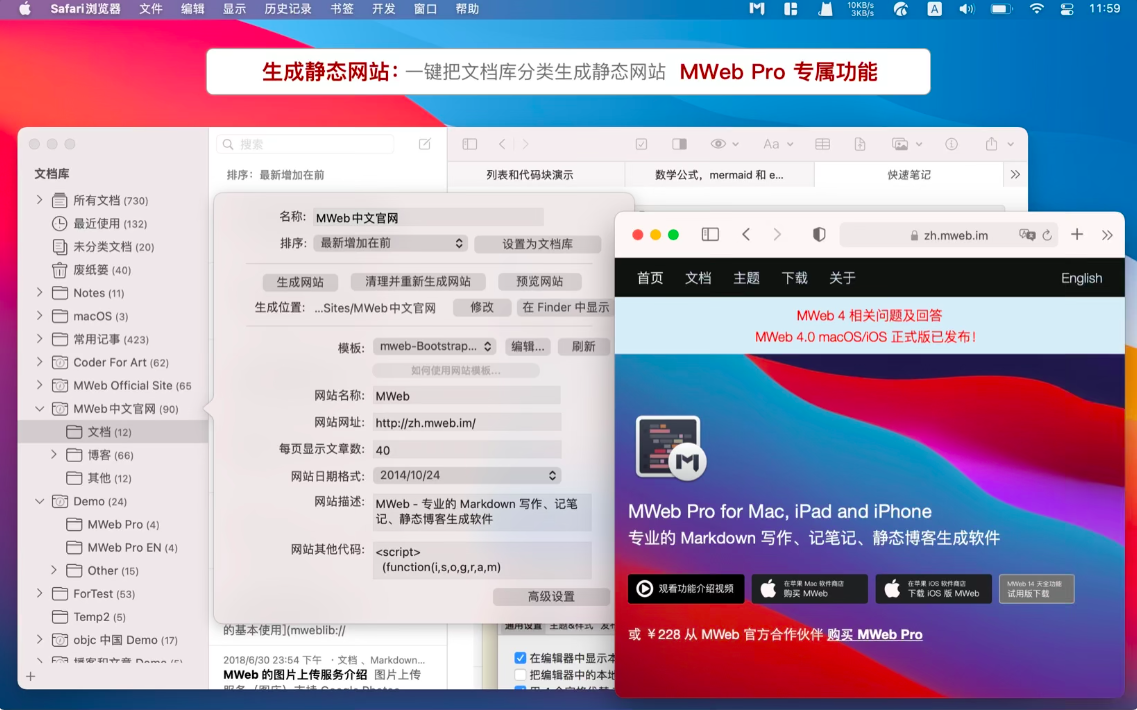Go back in the Safari window
The image size is (1137, 710).
click(x=746, y=234)
